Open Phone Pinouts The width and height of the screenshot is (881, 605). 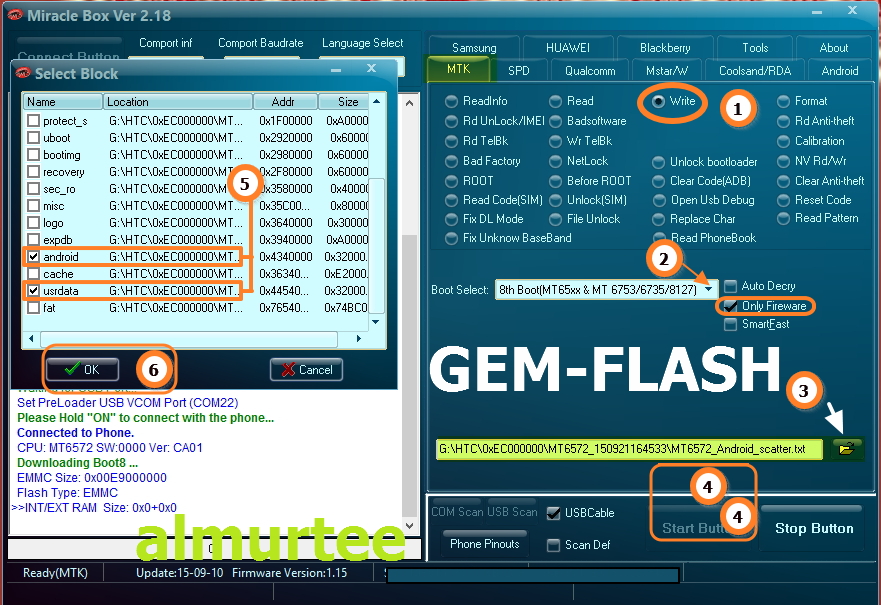click(x=484, y=544)
